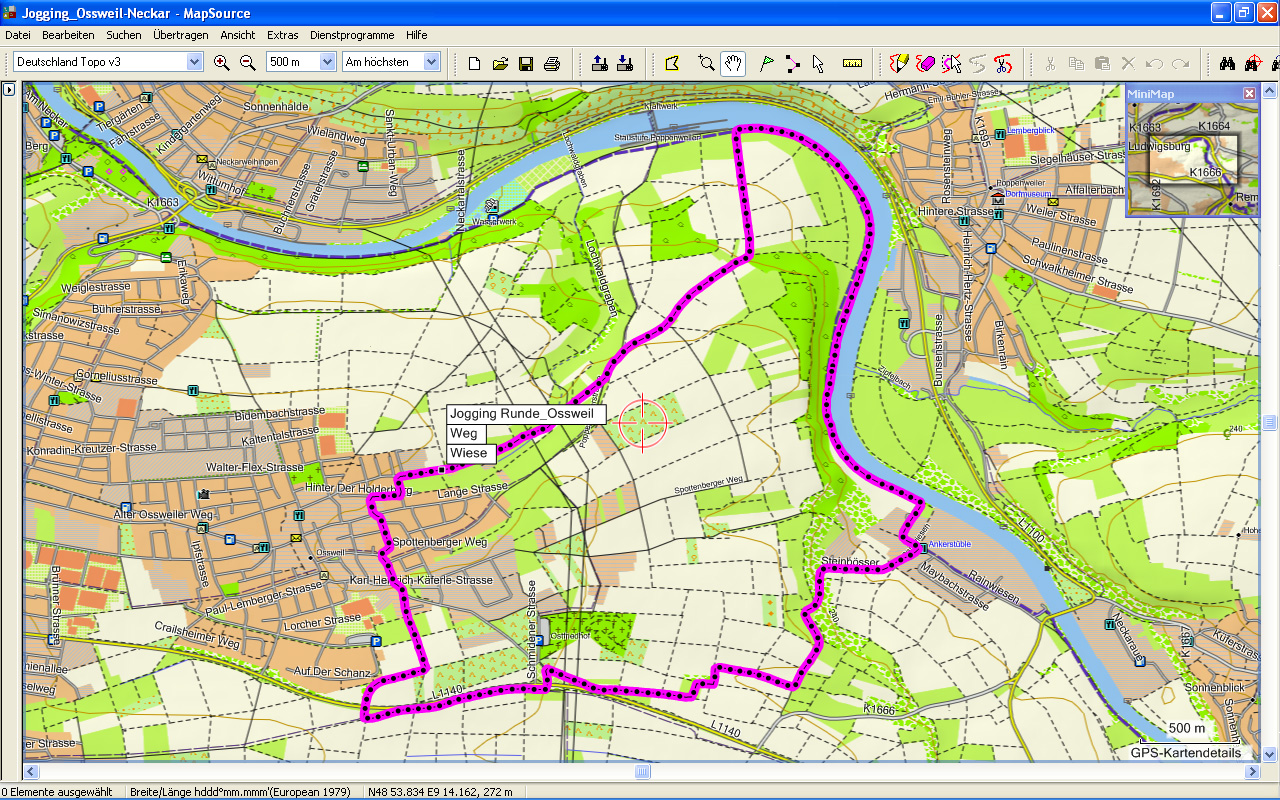Open the 500 m zoom scale dropdown
The height and width of the screenshot is (800, 1280).
[327, 62]
